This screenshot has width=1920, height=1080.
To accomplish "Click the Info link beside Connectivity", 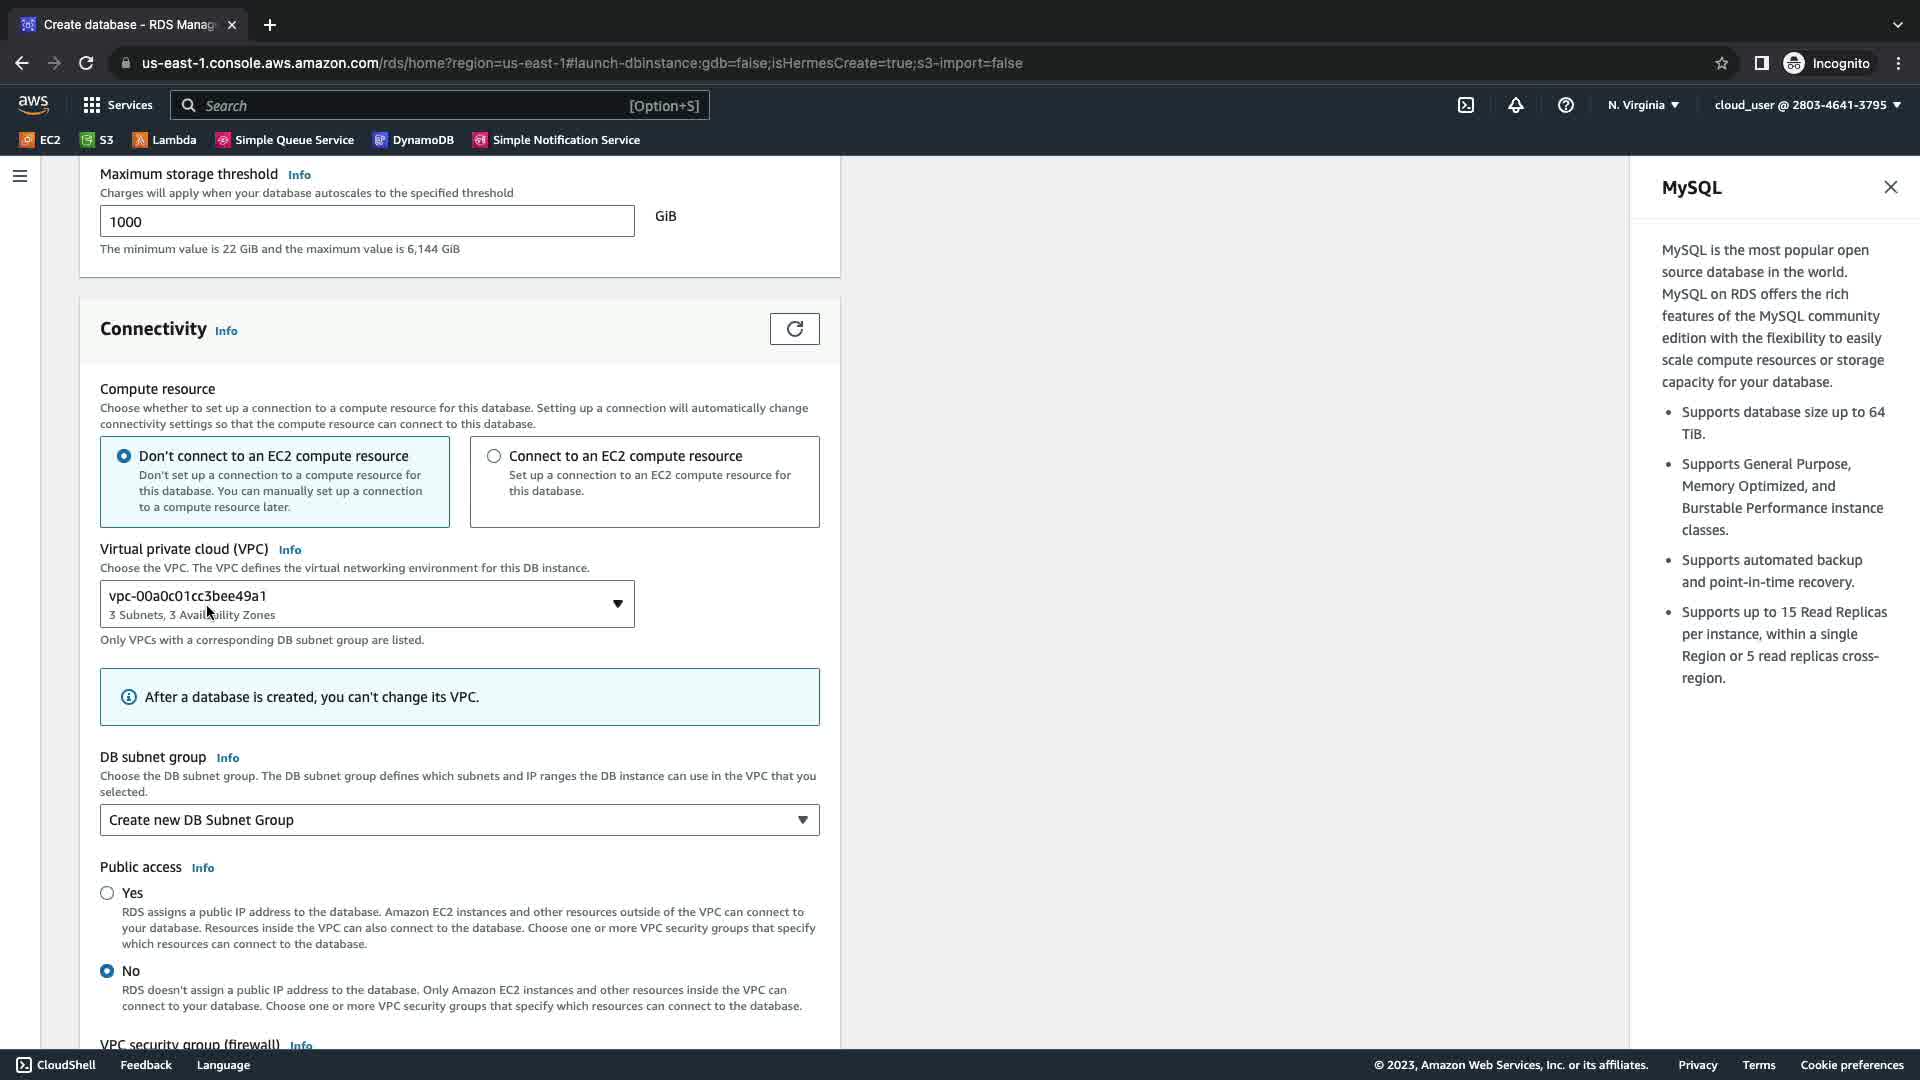I will point(226,331).
